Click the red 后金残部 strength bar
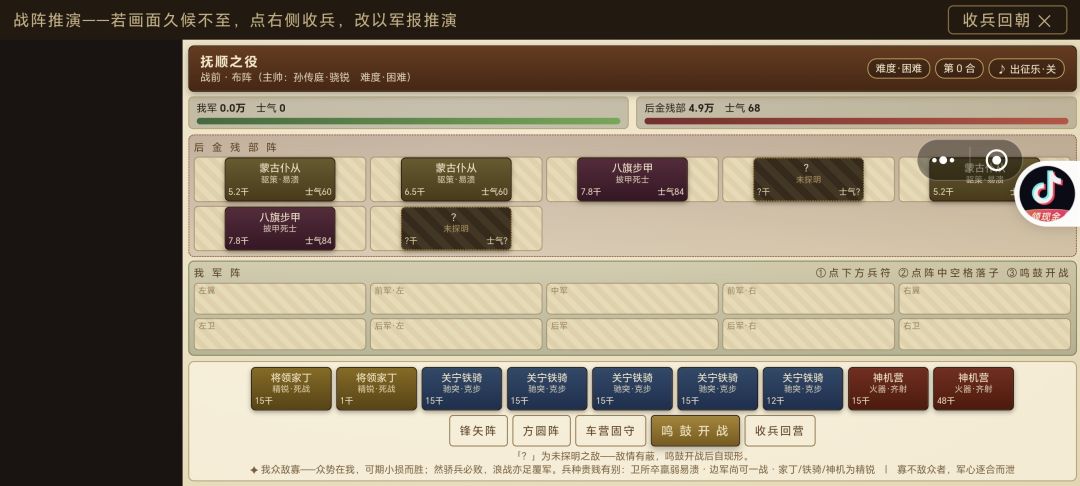The width and height of the screenshot is (1080, 486). click(856, 121)
